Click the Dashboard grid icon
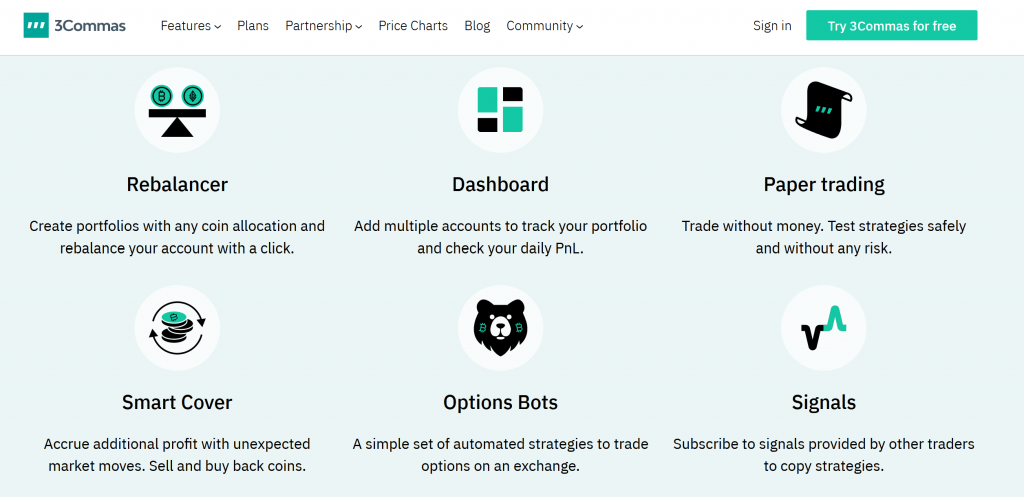Viewport: 1024px width, 497px height. [500, 110]
